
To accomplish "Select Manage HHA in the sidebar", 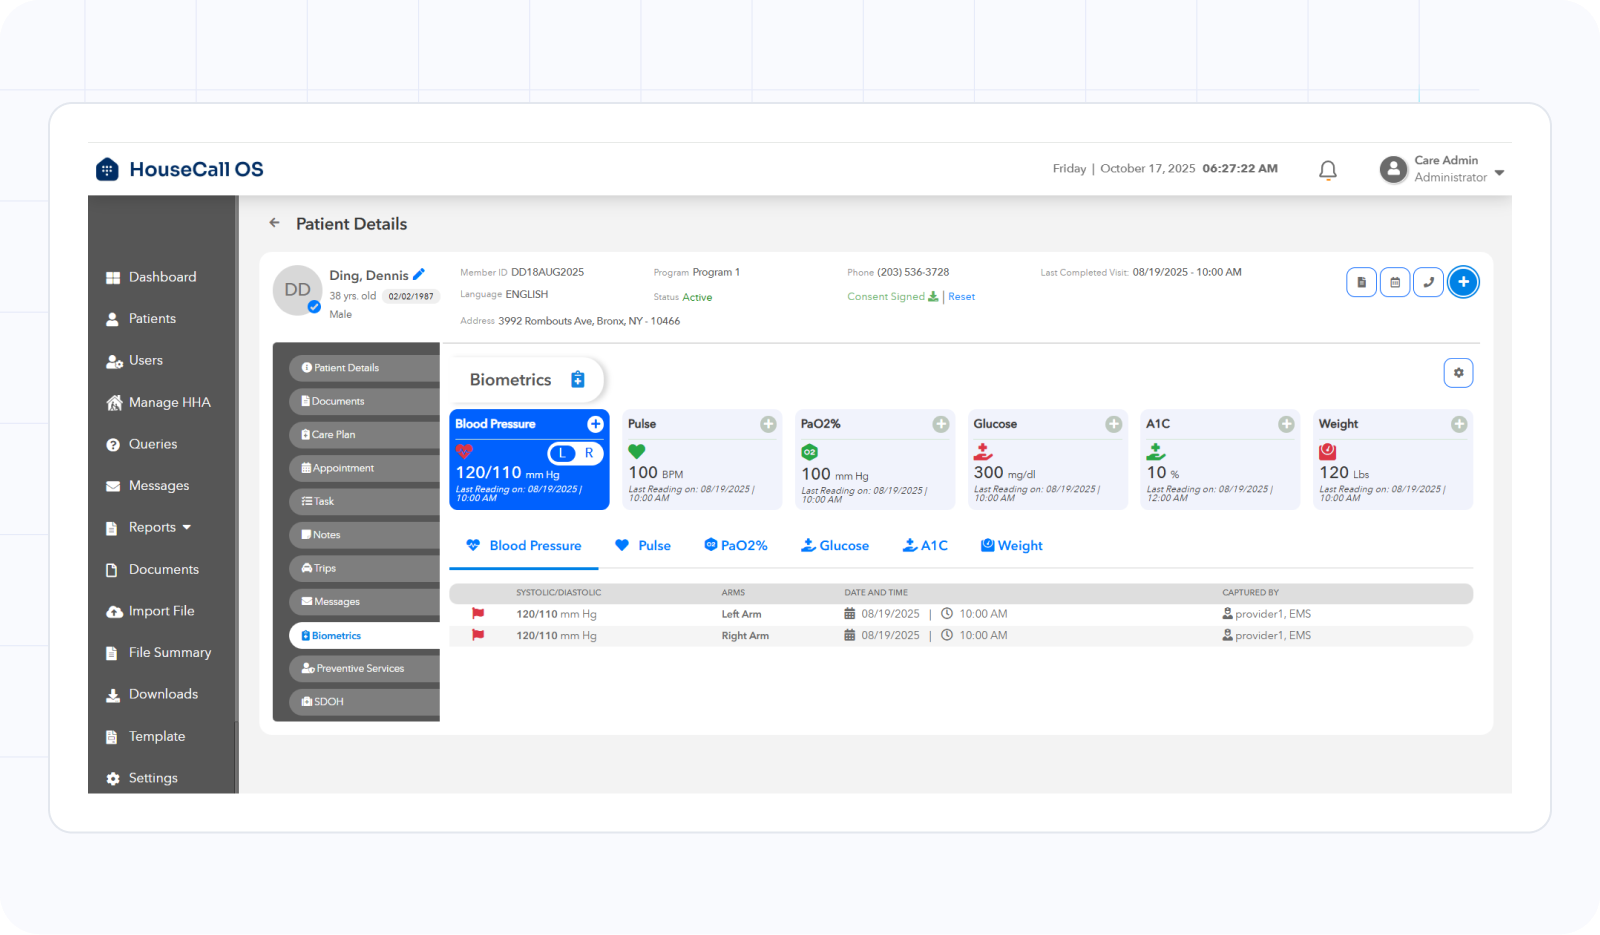I will coord(162,402).
